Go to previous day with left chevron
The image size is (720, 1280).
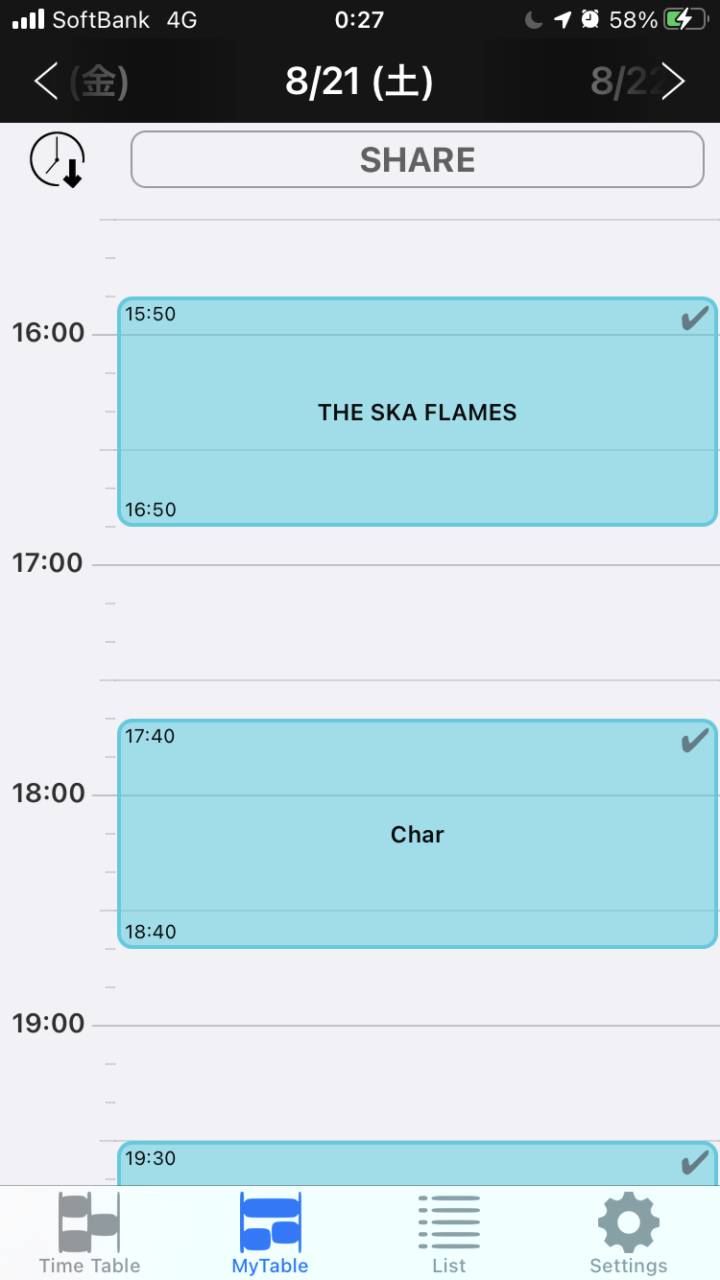(46, 81)
